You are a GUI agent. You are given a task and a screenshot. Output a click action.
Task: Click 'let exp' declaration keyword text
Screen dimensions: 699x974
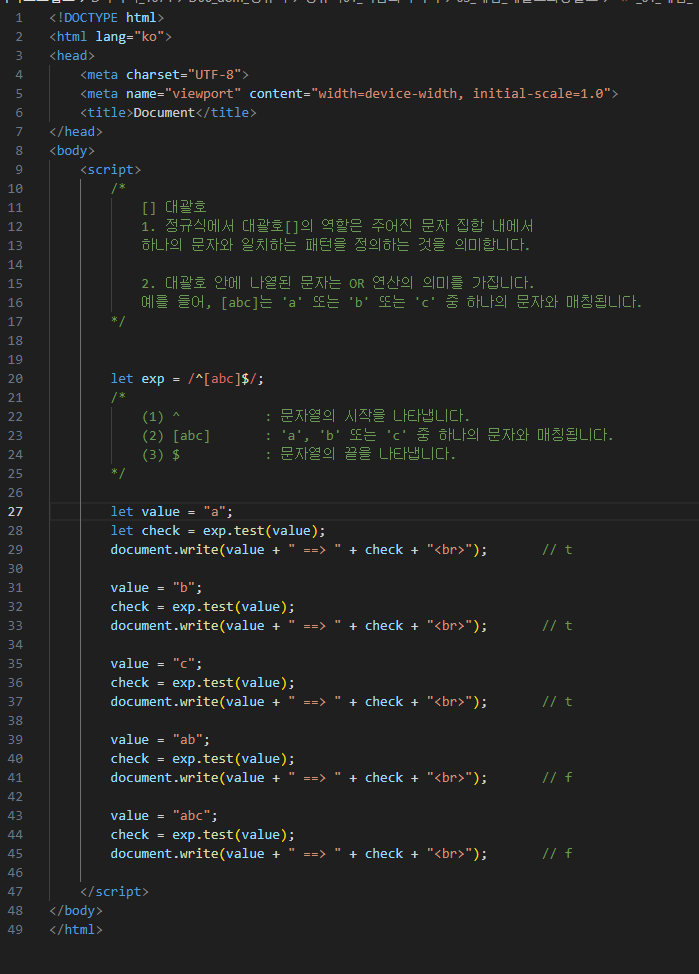coord(137,379)
